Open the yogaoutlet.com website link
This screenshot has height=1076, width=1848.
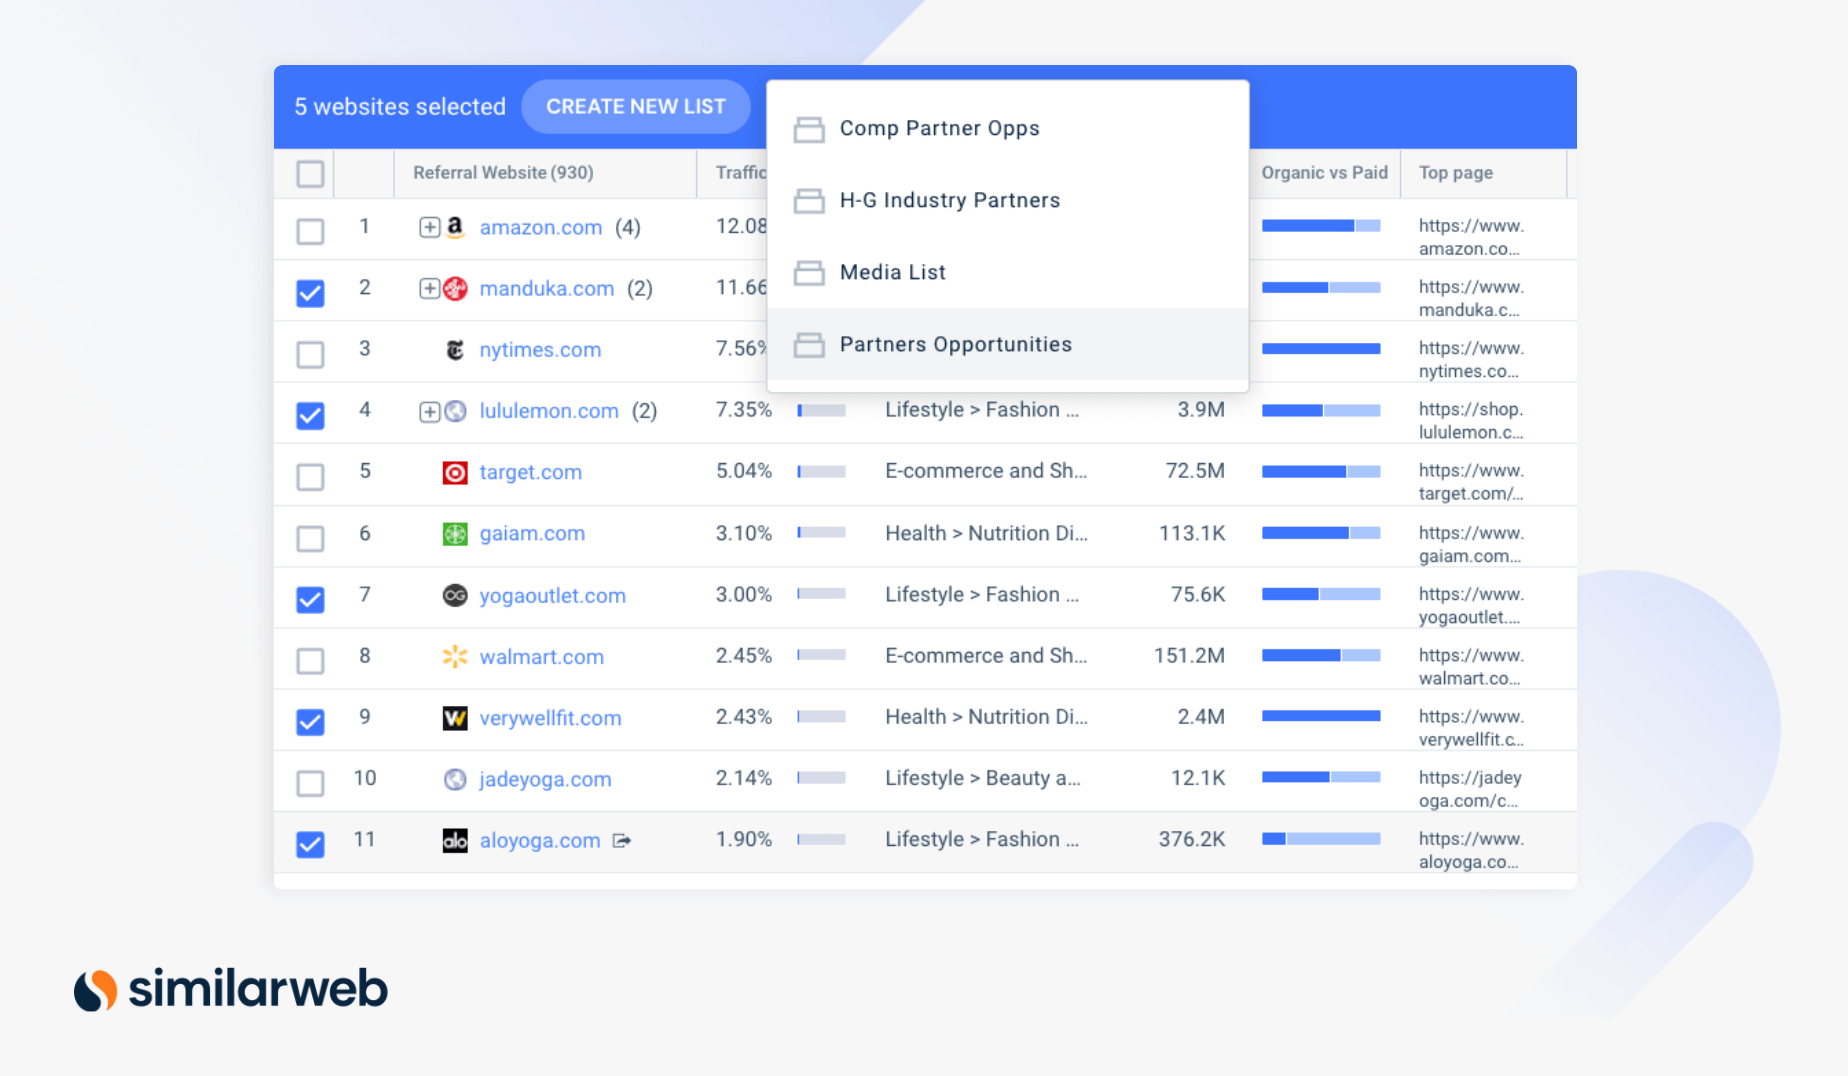(x=552, y=595)
